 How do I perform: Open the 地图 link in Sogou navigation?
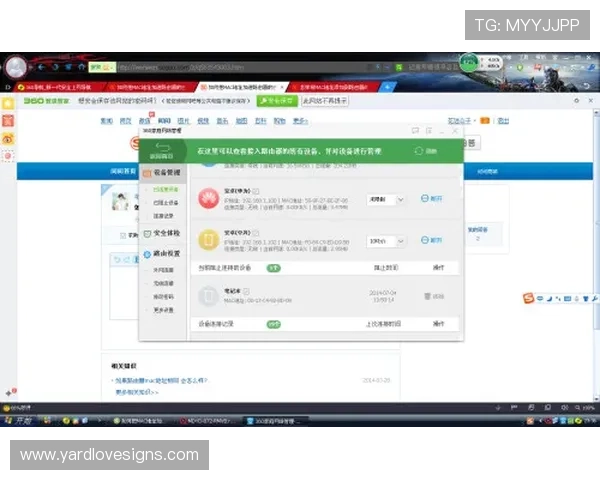coord(241,121)
